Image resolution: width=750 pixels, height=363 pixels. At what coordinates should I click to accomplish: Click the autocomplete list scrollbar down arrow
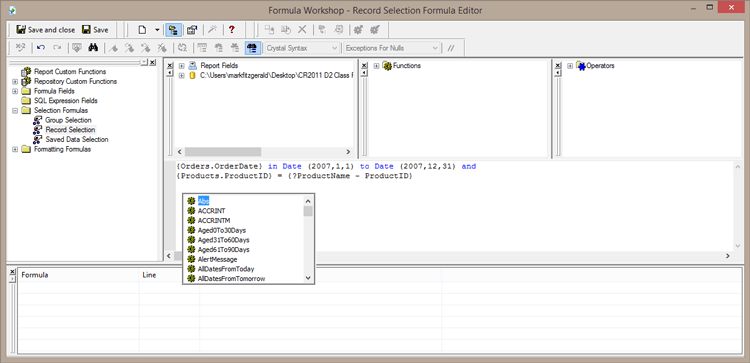tap(308, 277)
